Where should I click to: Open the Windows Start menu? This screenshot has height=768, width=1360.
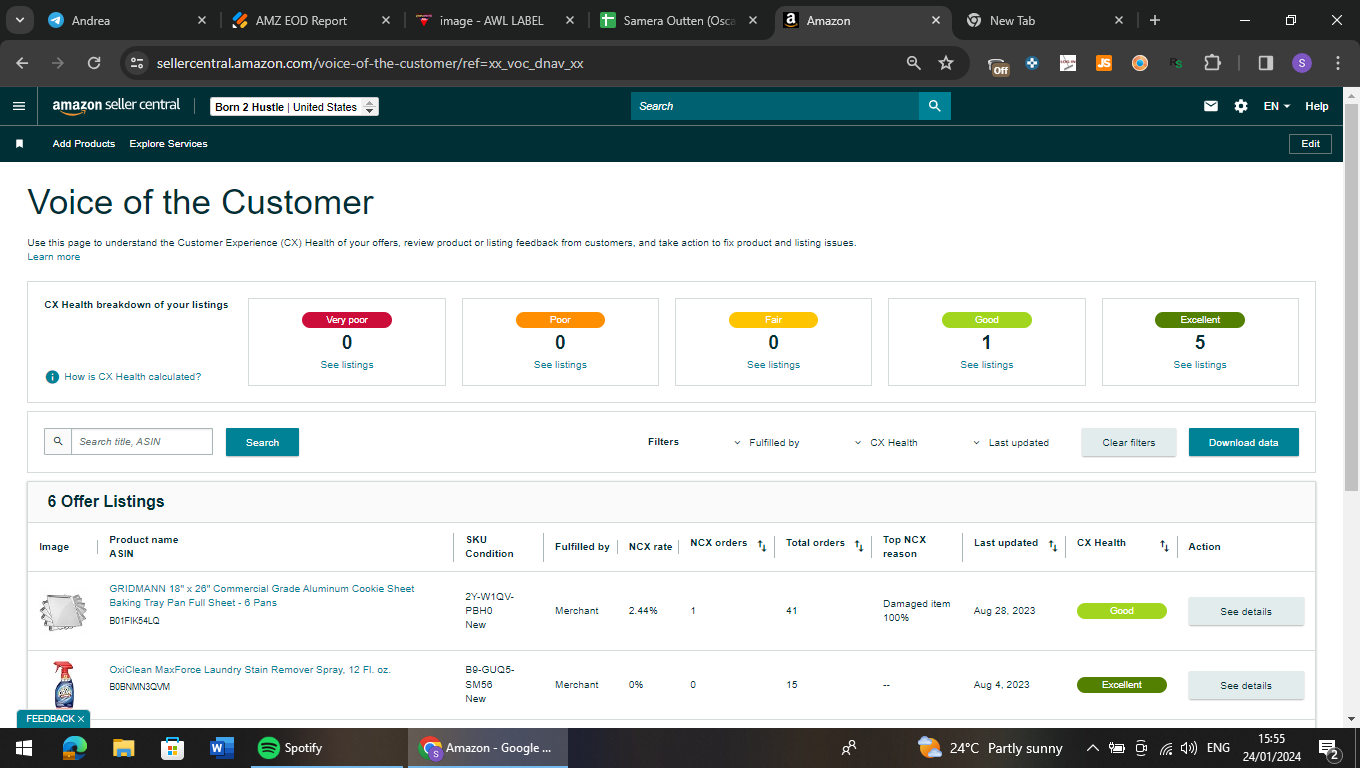(24, 748)
